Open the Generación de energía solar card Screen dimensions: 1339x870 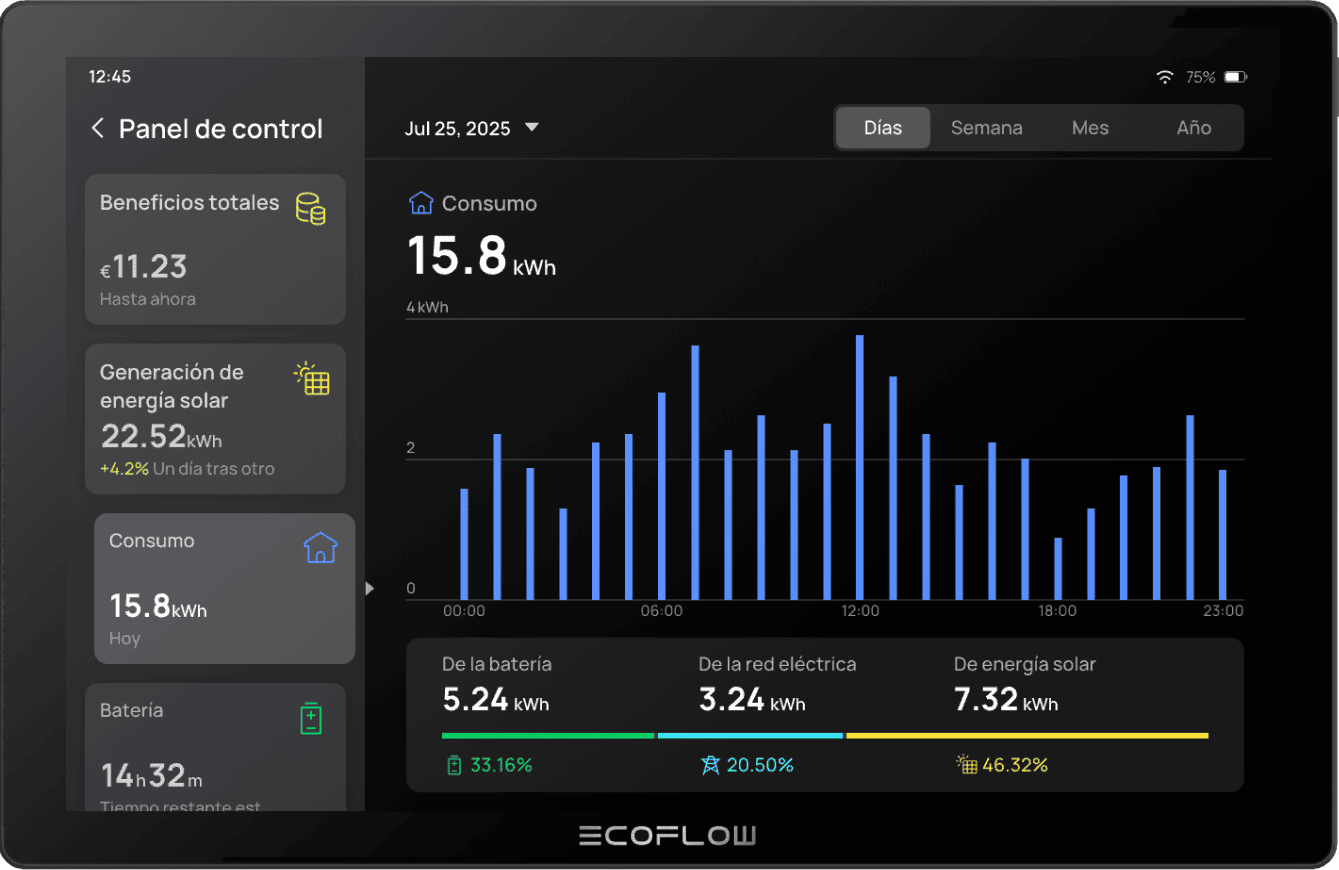point(215,419)
